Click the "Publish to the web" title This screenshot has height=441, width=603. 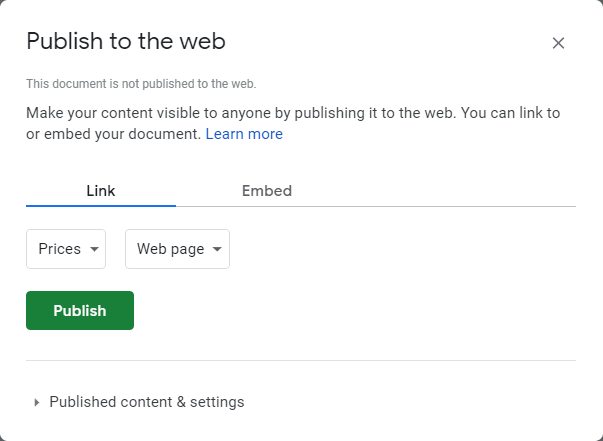[126, 41]
